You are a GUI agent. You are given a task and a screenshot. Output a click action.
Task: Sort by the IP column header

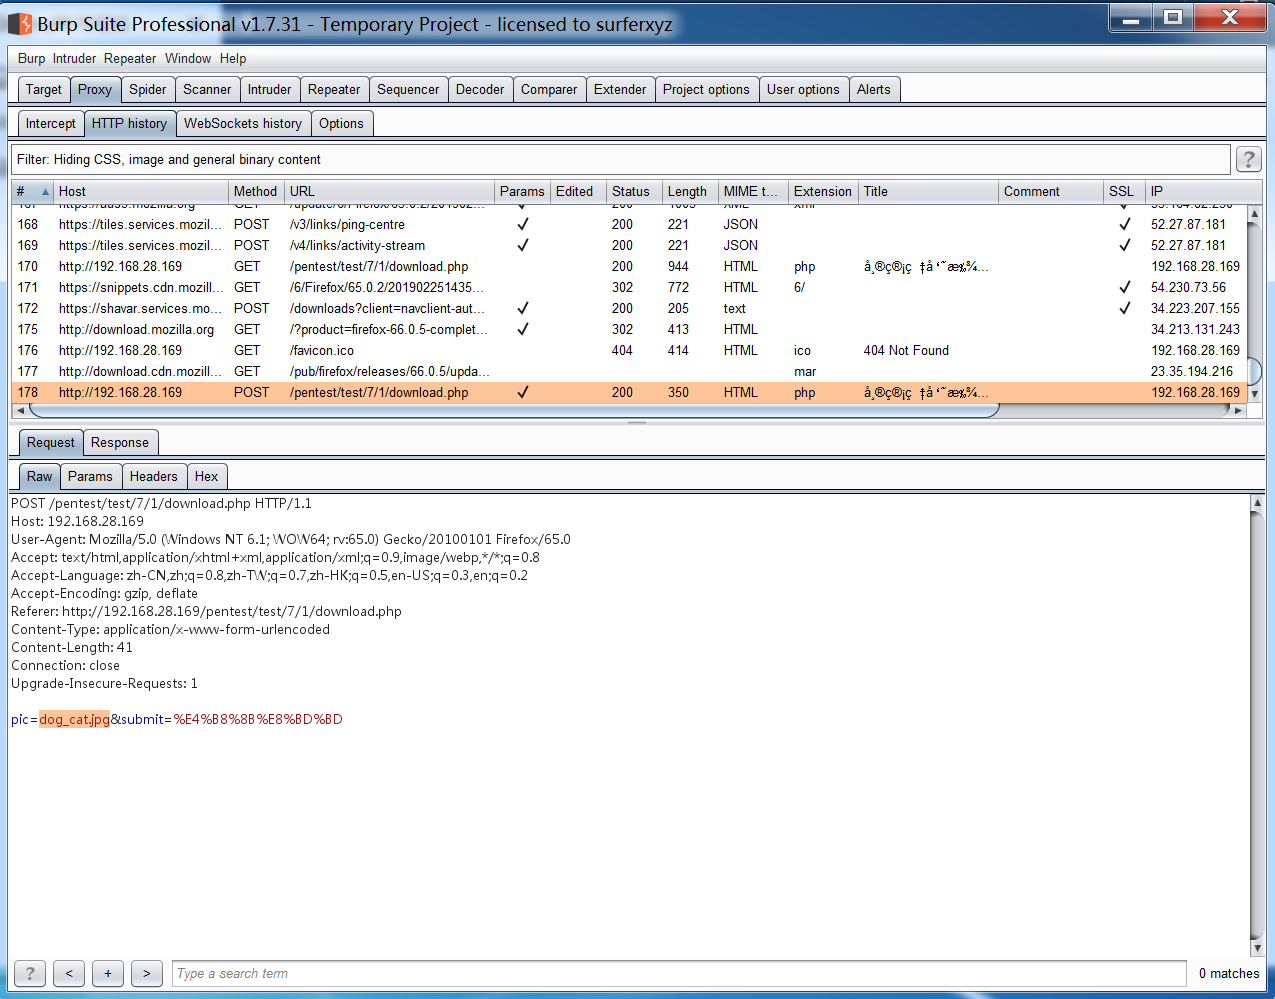[x=1196, y=191]
